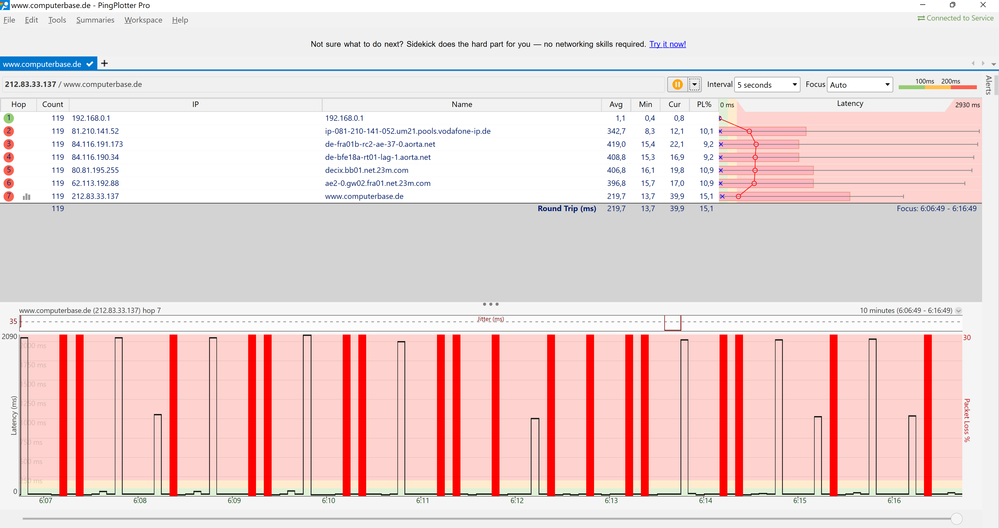The height and width of the screenshot is (528, 999).
Task: Click the timeline graph at the 6:10 label
Action: 328,501
